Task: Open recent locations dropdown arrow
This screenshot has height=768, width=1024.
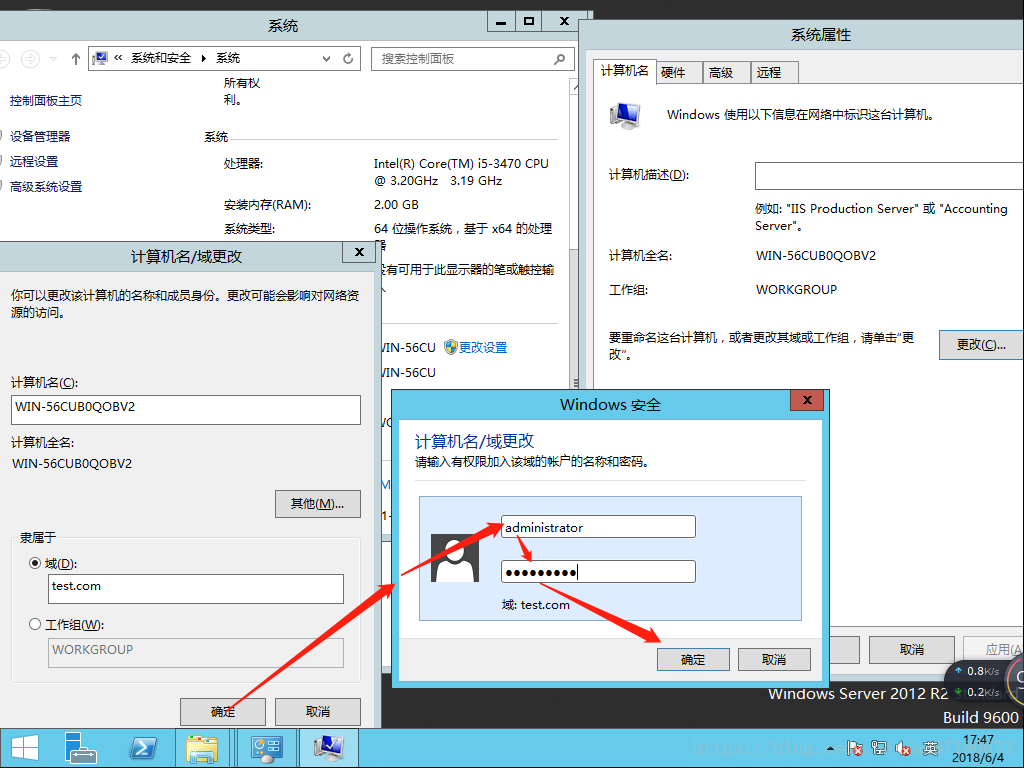Action: click(x=54, y=59)
